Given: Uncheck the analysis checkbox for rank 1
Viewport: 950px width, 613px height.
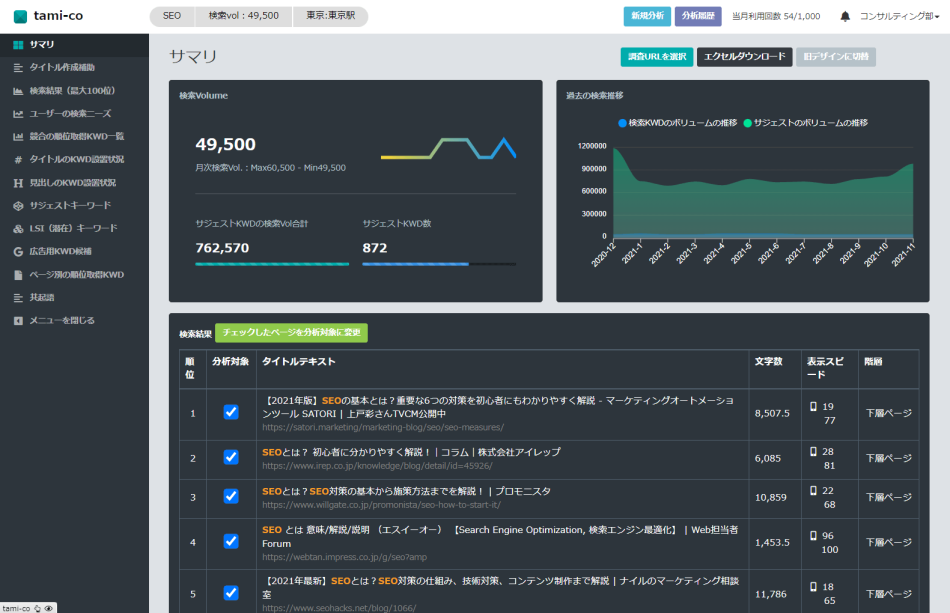Looking at the screenshot, I should (231, 412).
